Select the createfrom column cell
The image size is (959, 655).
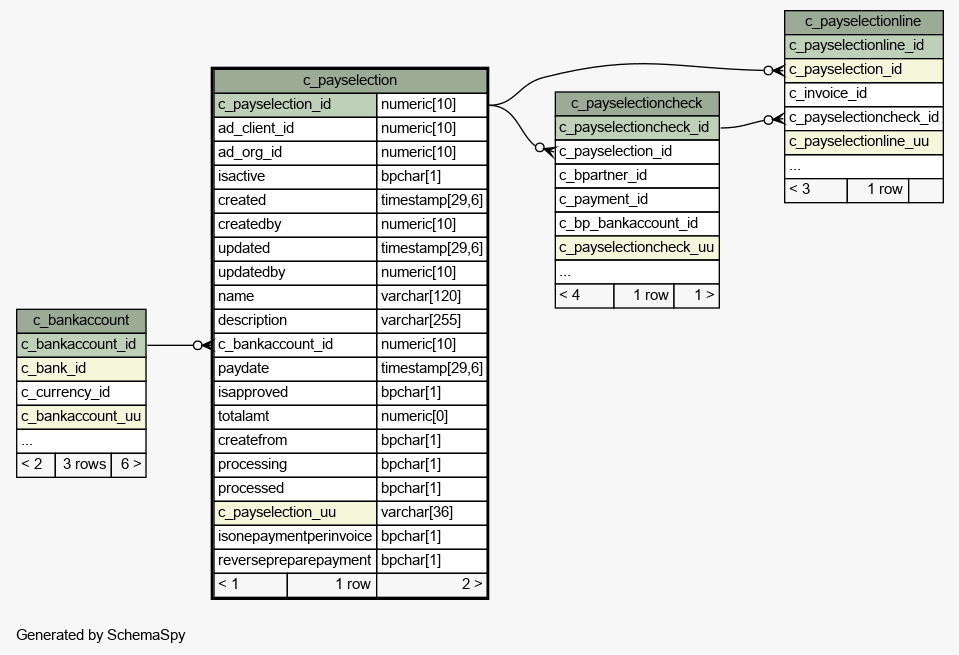[295, 440]
